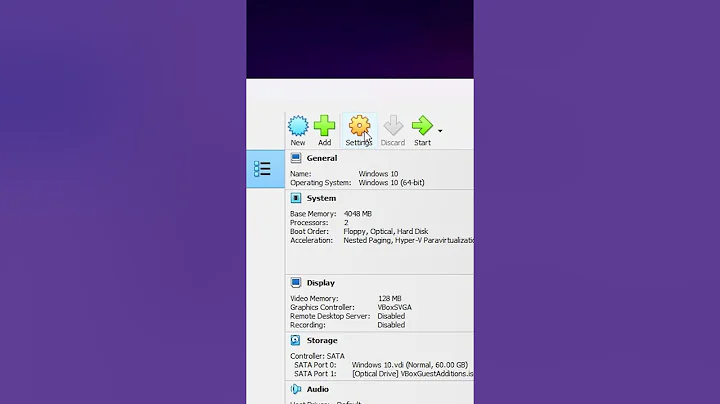This screenshot has height=404, width=720.
Task: Click the Discard arrow icon
Action: 393,126
